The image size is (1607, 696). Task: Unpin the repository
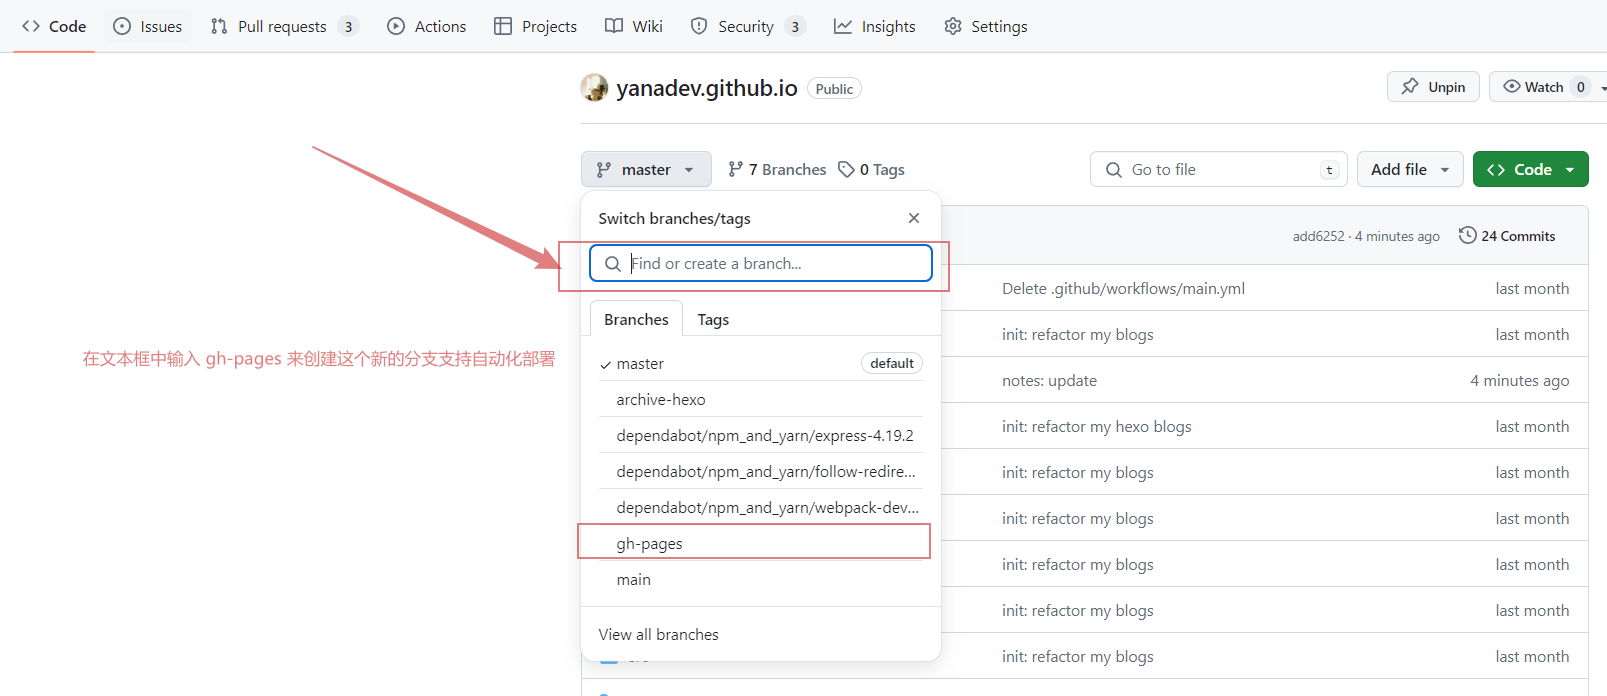(x=1433, y=87)
